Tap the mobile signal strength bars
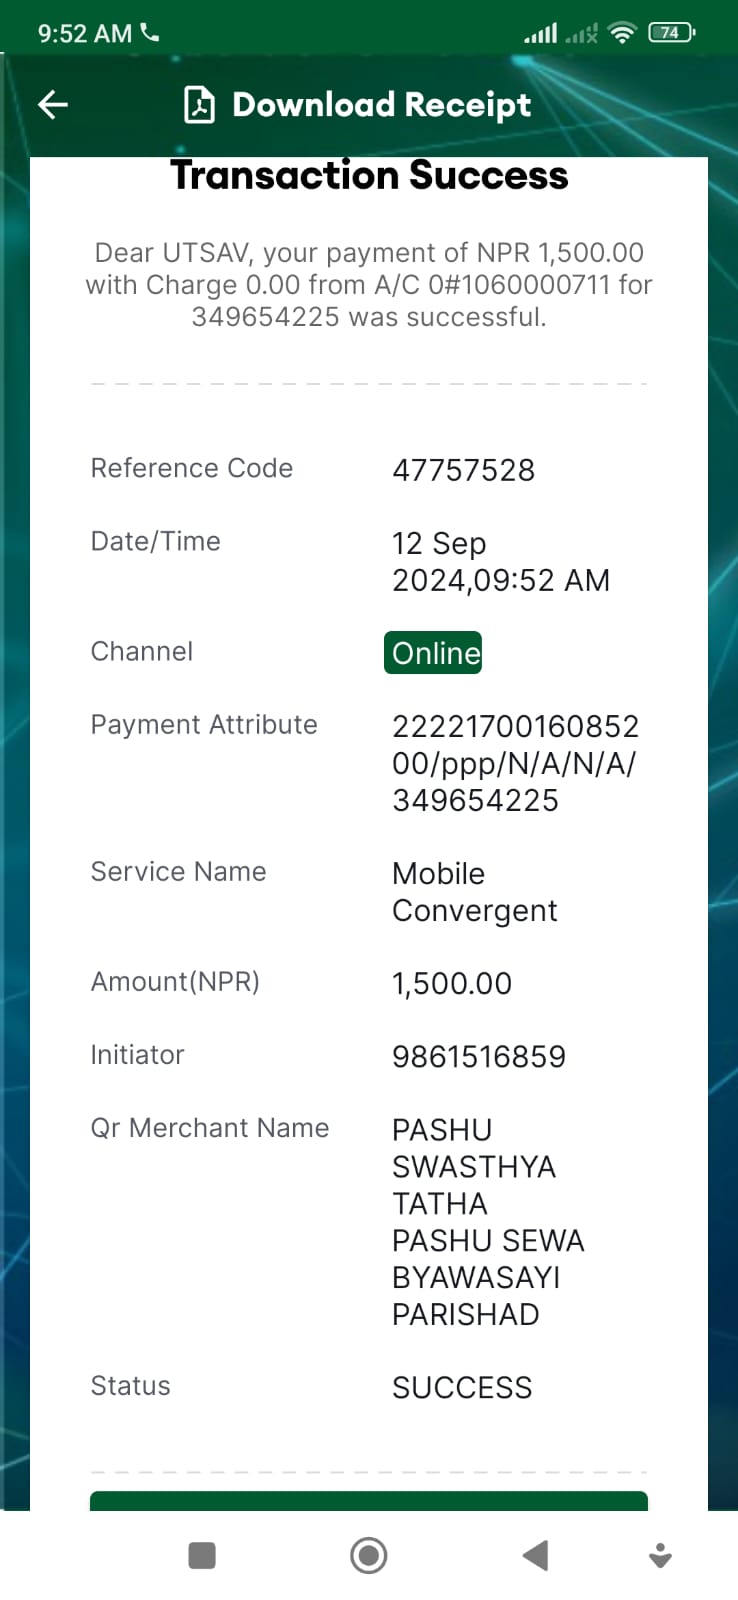738x1600 pixels. pos(541,34)
